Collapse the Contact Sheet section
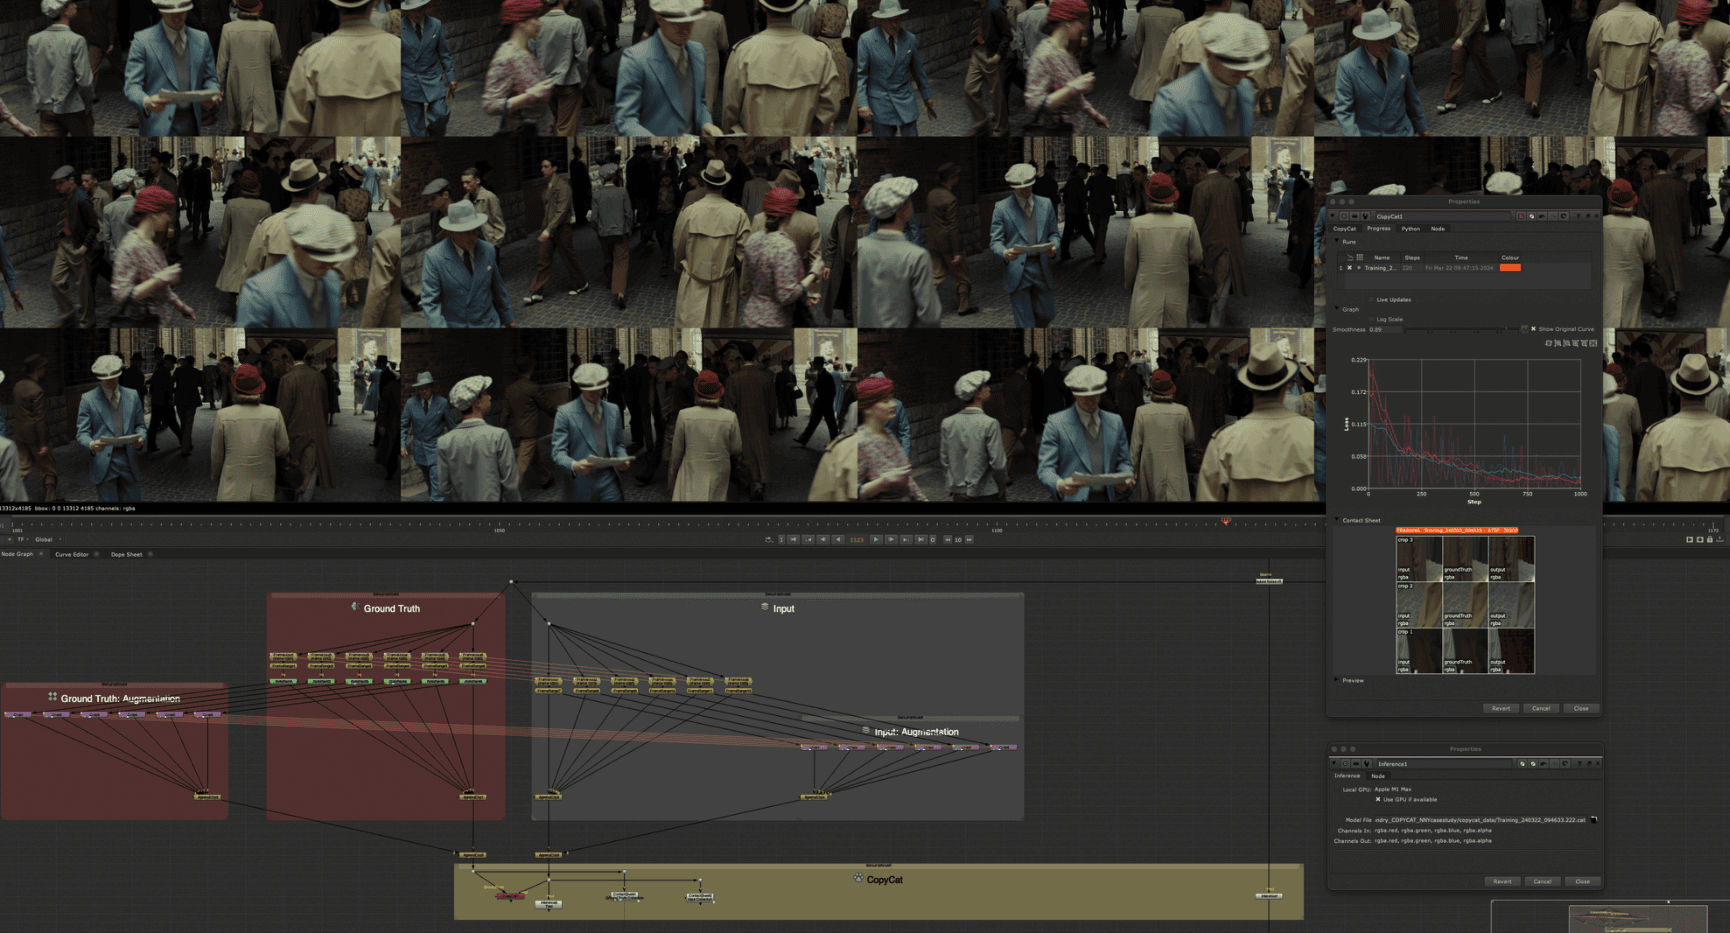The width and height of the screenshot is (1730, 933). click(1337, 519)
